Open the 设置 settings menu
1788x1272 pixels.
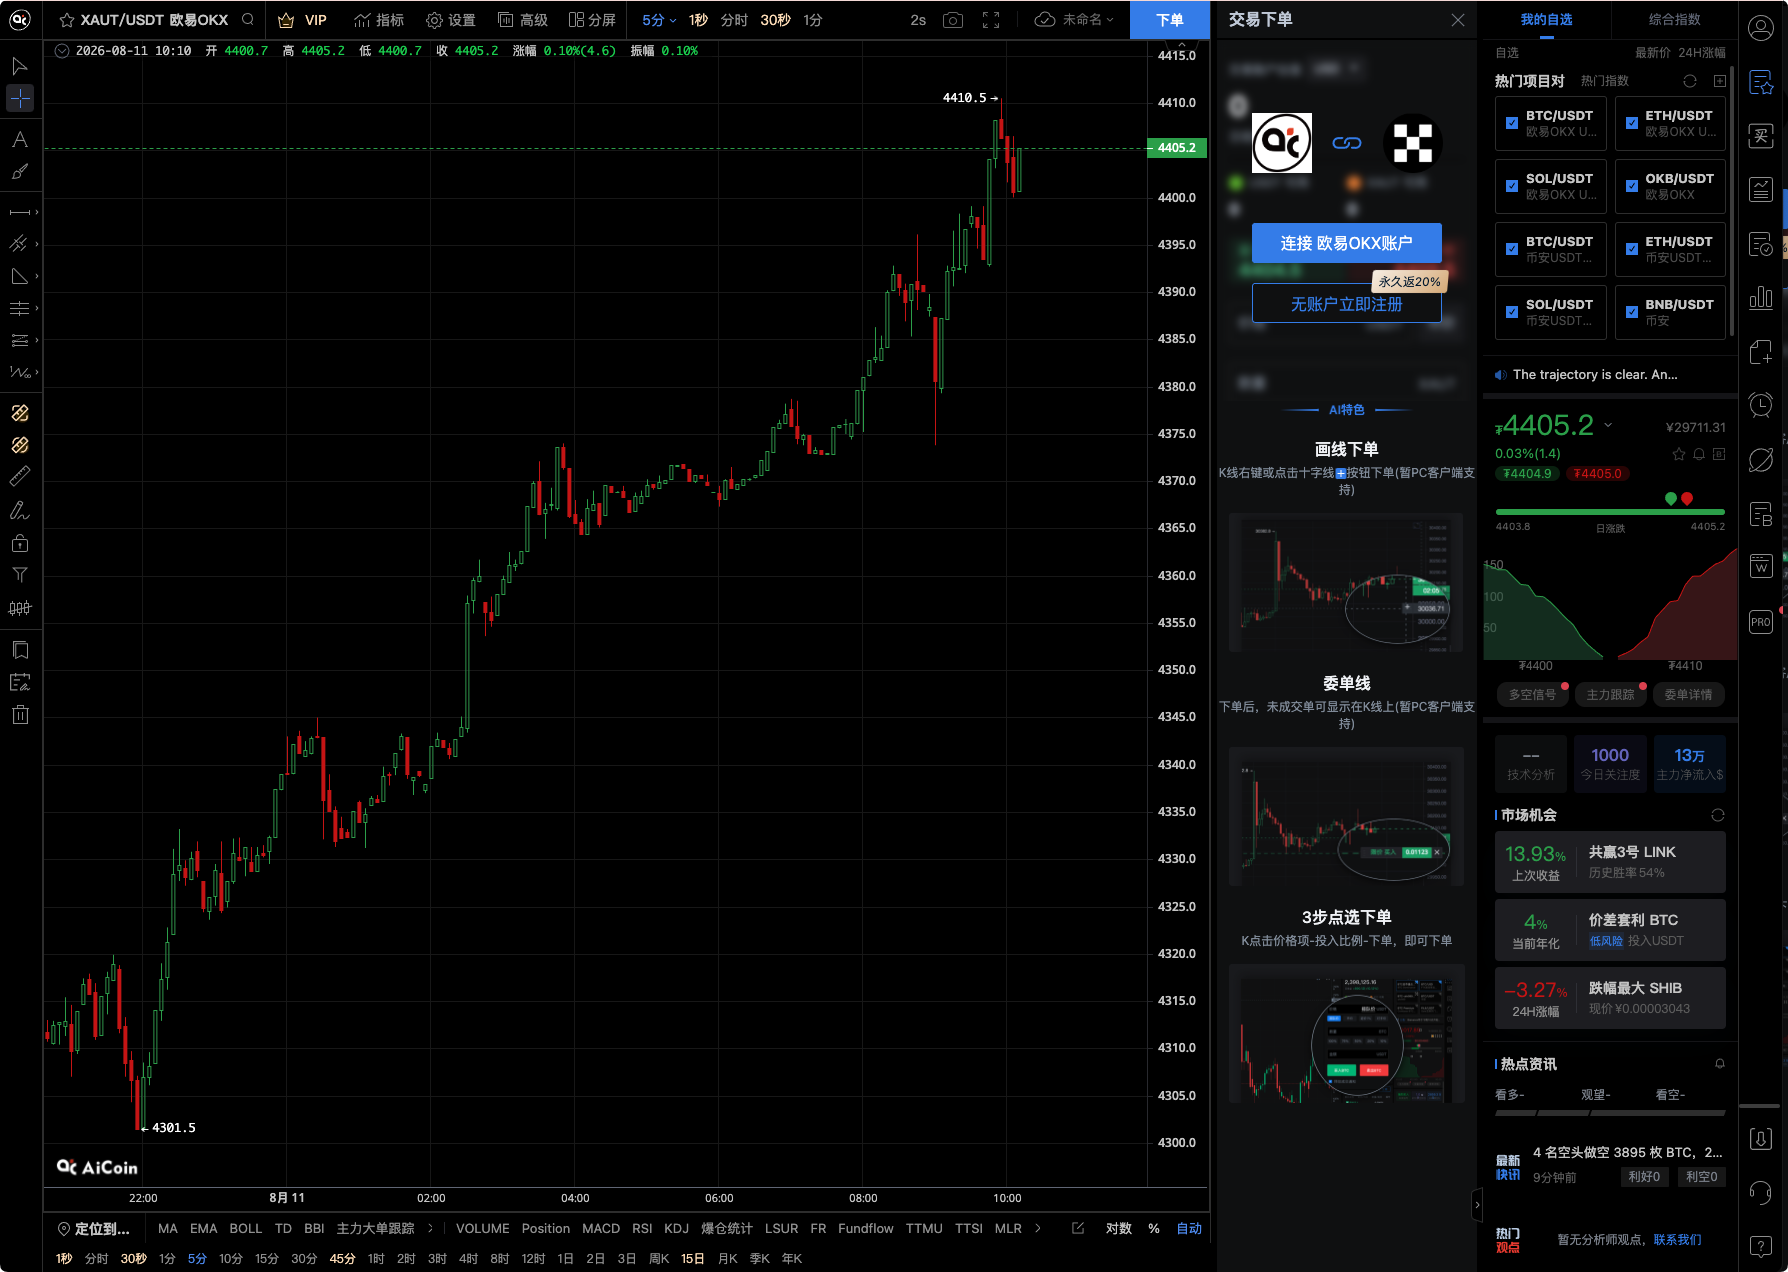[x=451, y=20]
